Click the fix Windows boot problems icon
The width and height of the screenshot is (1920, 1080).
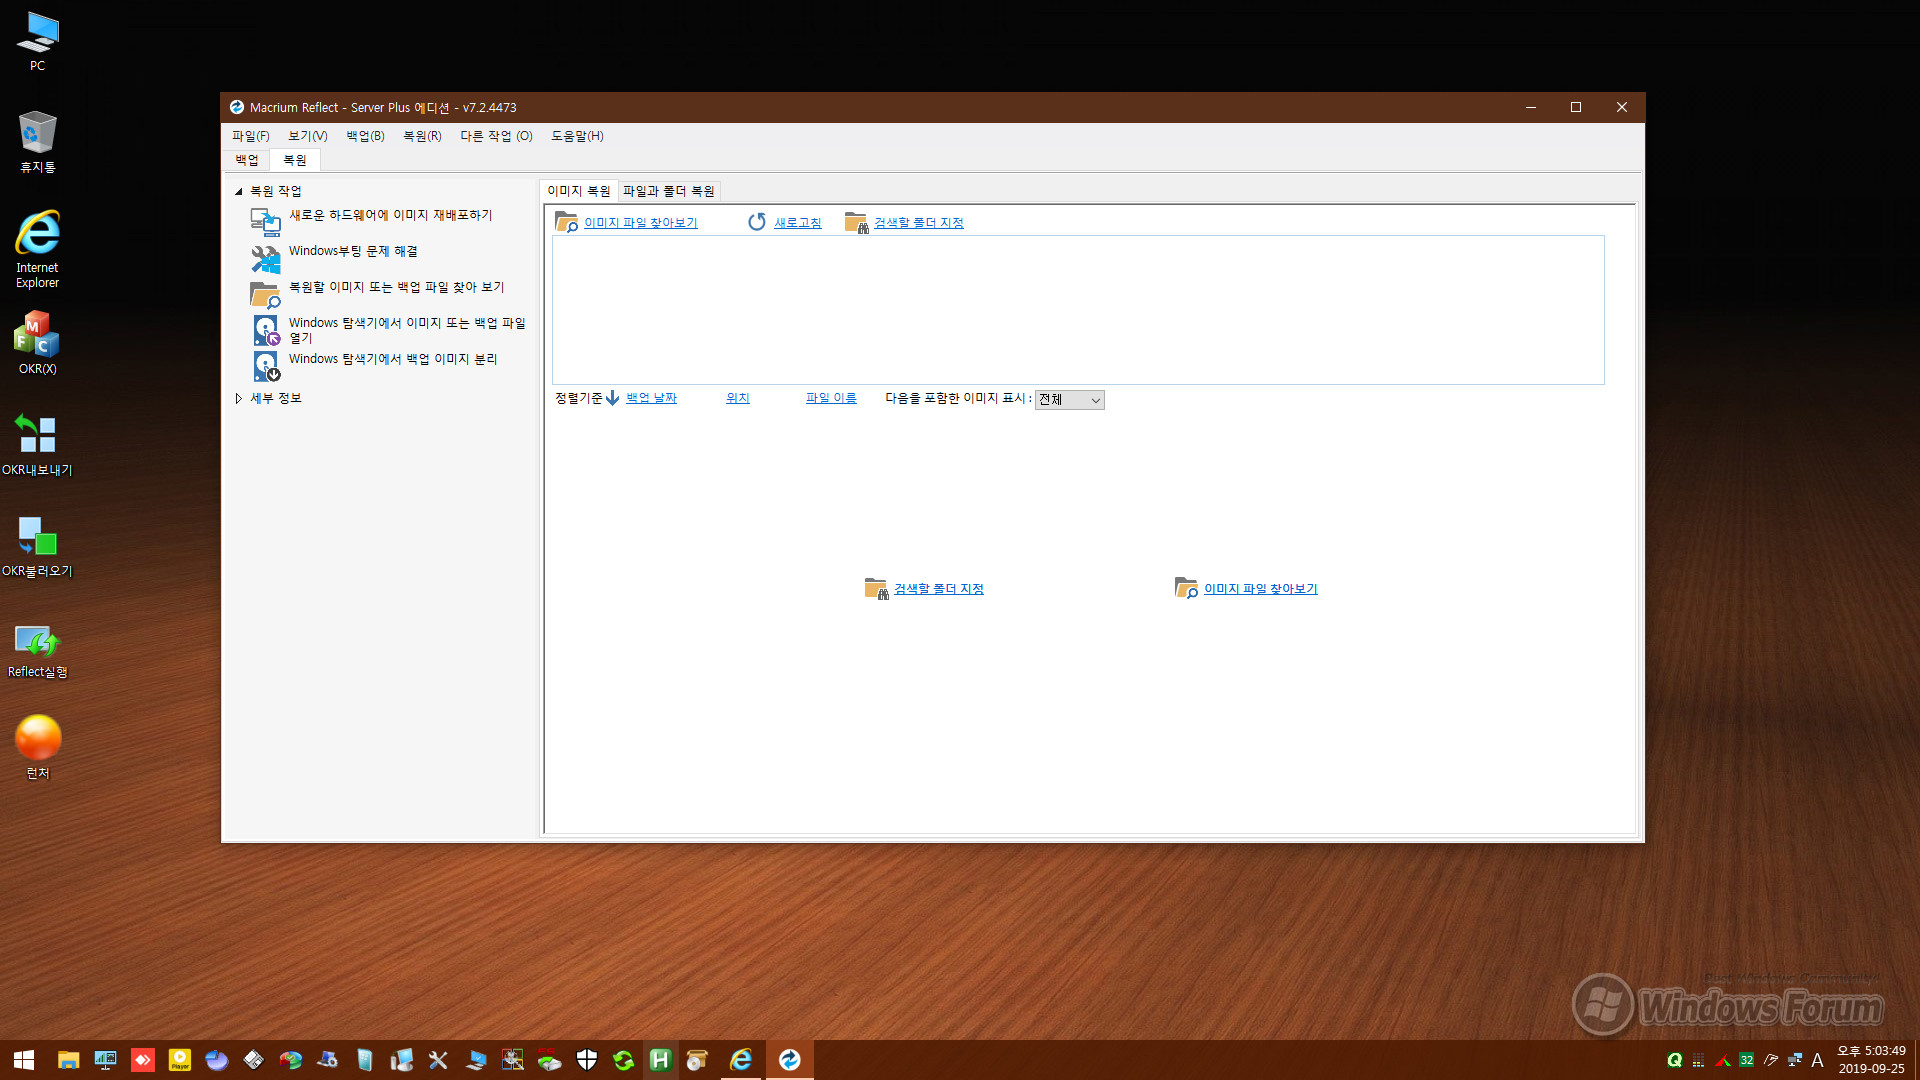[265, 258]
